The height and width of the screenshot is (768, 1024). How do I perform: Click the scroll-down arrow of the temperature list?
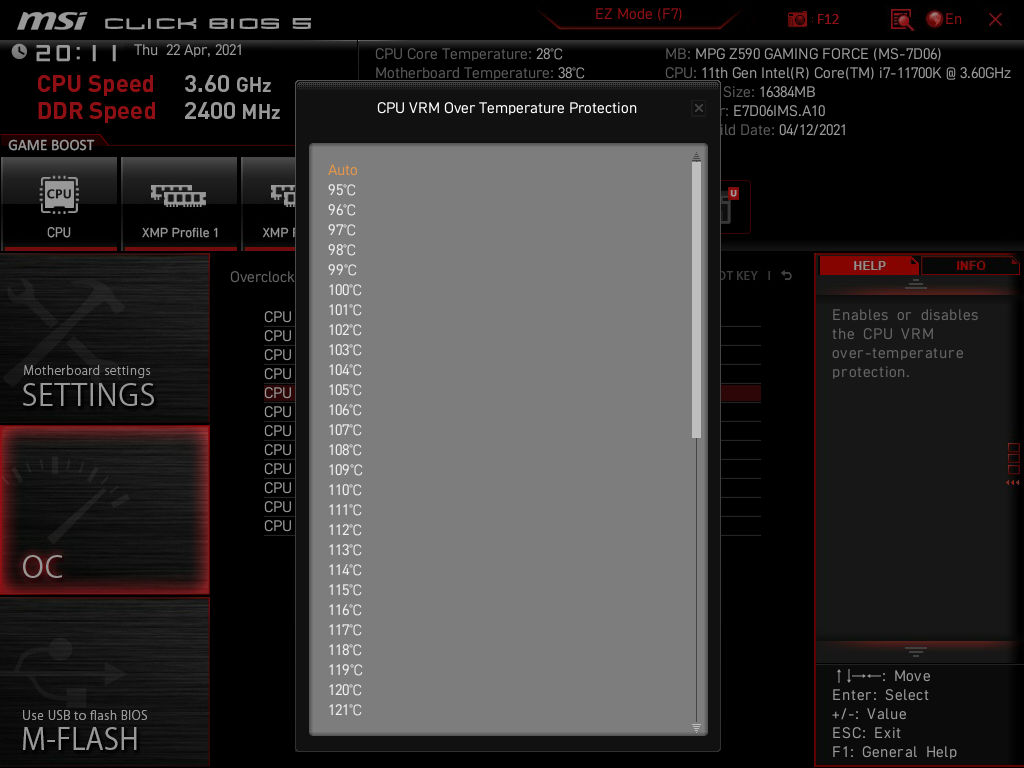coord(696,728)
